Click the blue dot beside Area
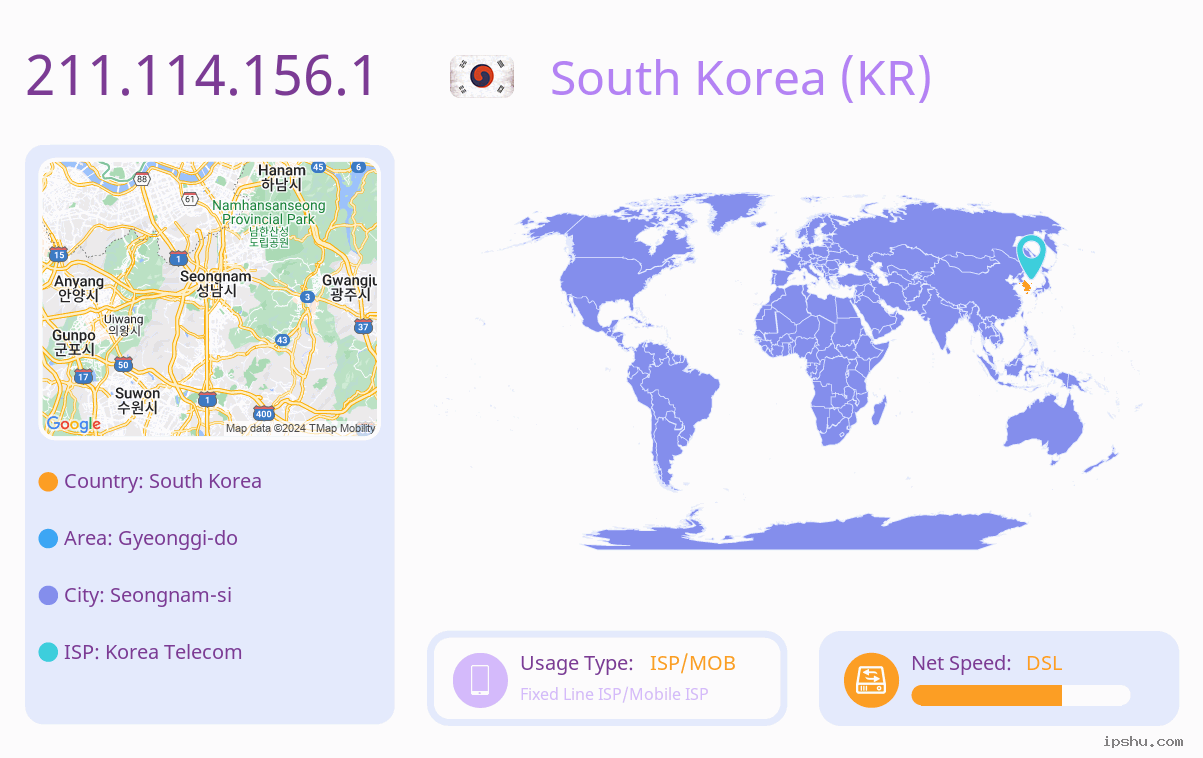Image resolution: width=1203 pixels, height=758 pixels. click(48, 539)
